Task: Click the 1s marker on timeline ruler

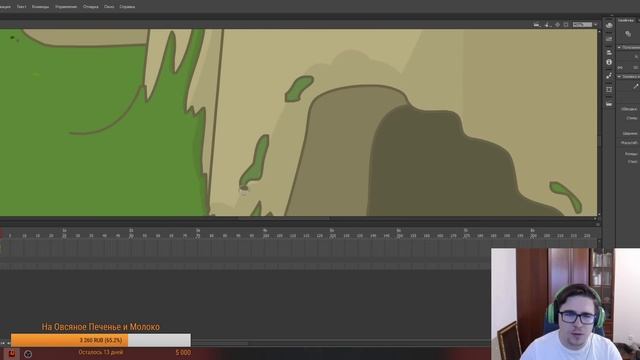Action: coord(64,231)
